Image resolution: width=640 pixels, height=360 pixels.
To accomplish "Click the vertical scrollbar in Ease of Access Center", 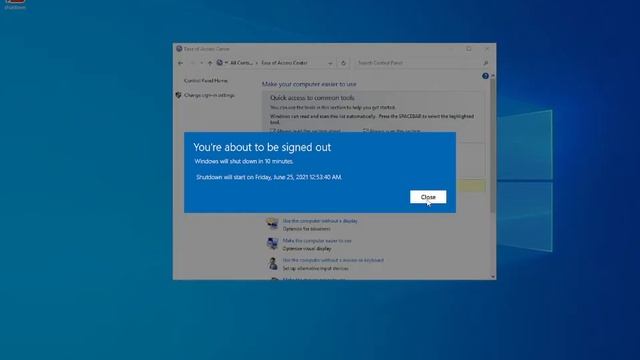I will 493,145.
